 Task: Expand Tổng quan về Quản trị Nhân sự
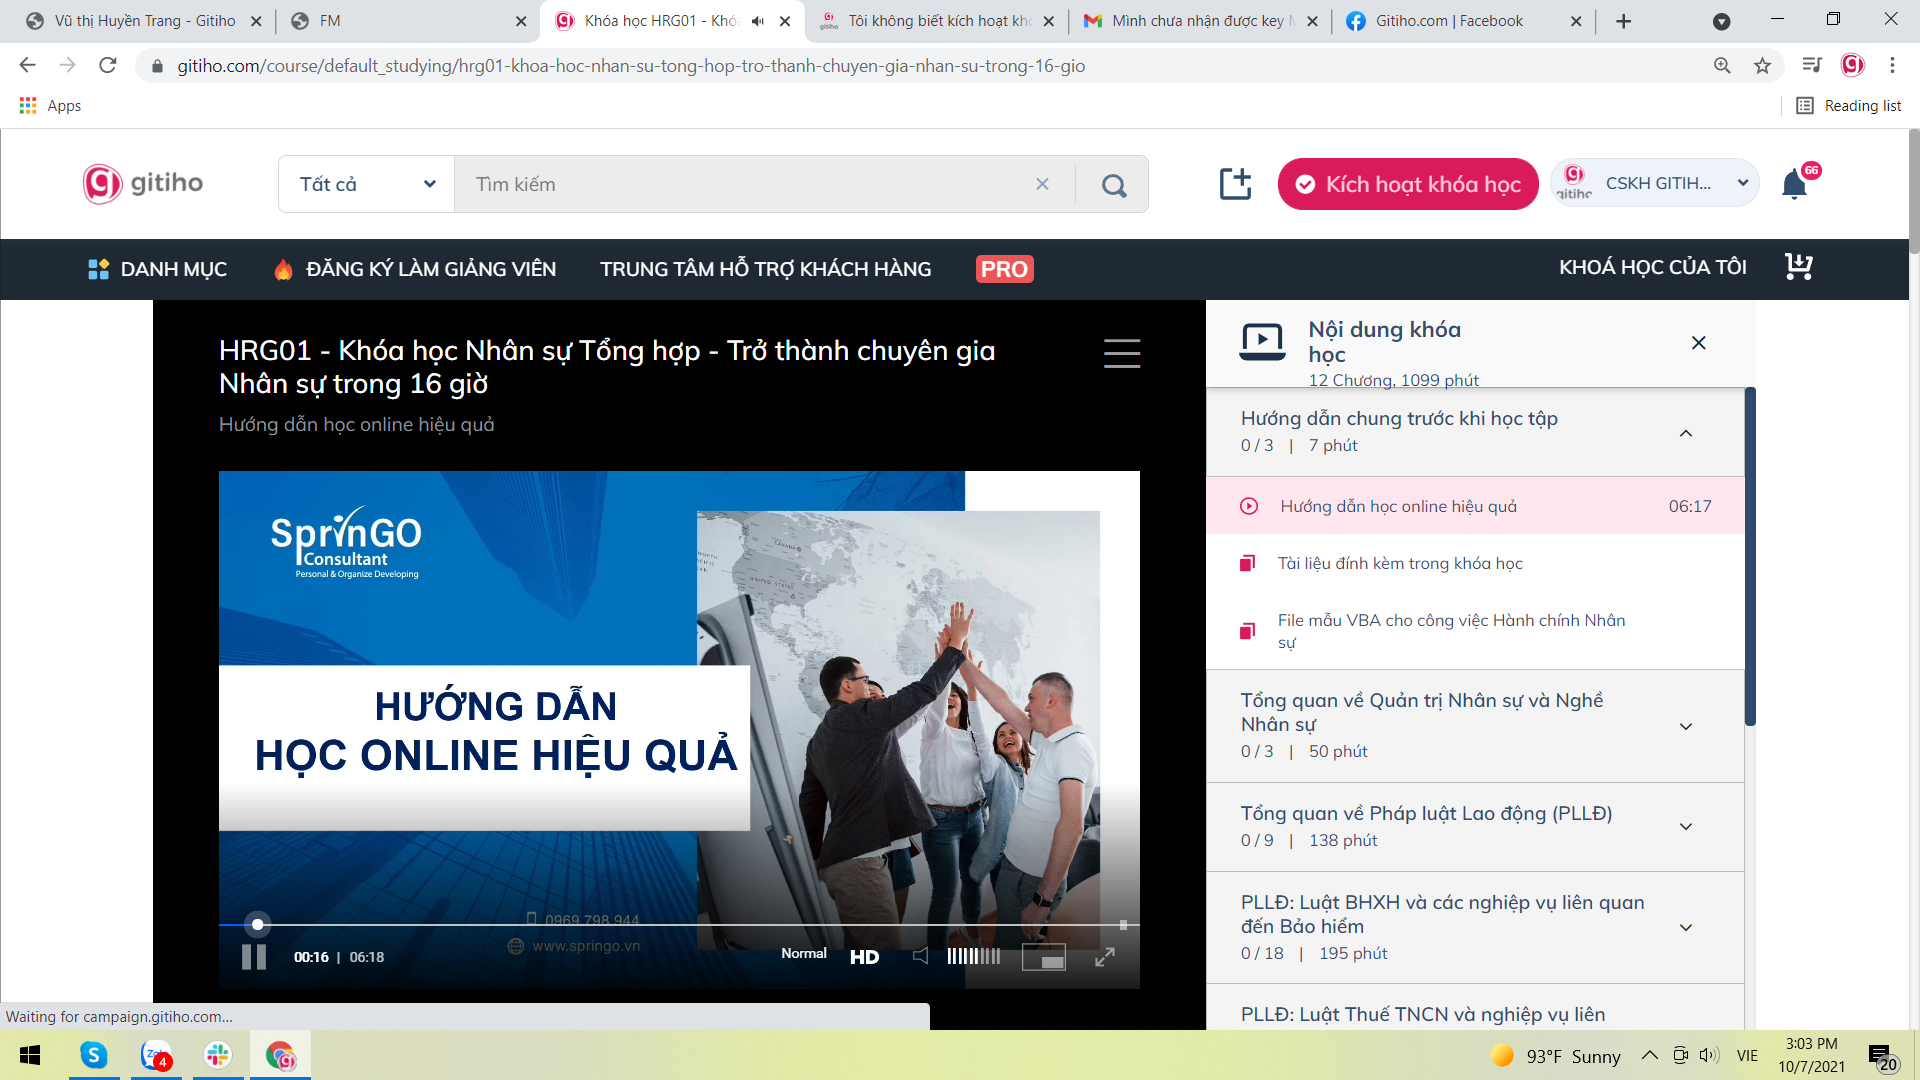click(x=1475, y=725)
